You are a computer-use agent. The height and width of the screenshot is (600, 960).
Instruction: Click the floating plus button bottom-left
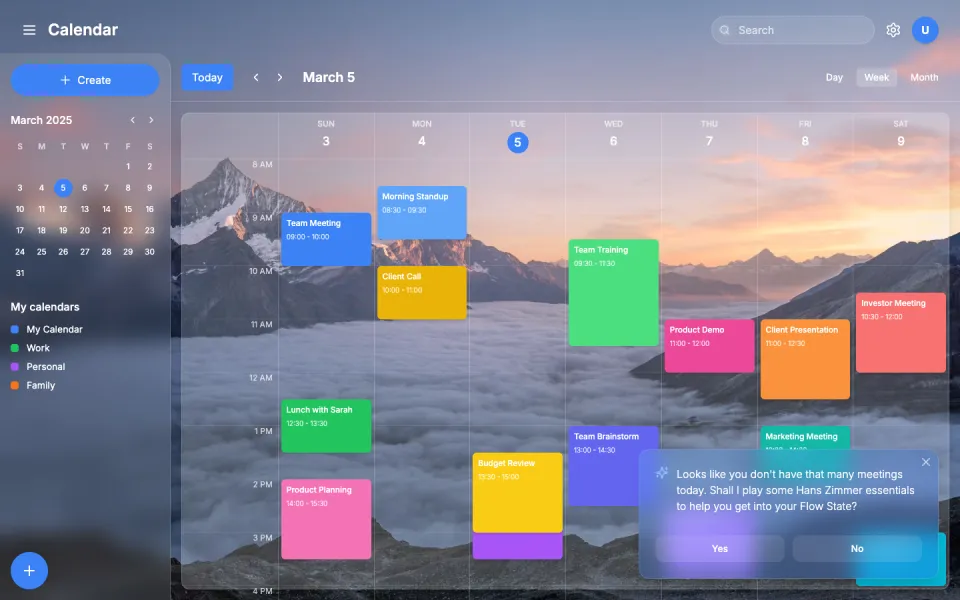(29, 570)
